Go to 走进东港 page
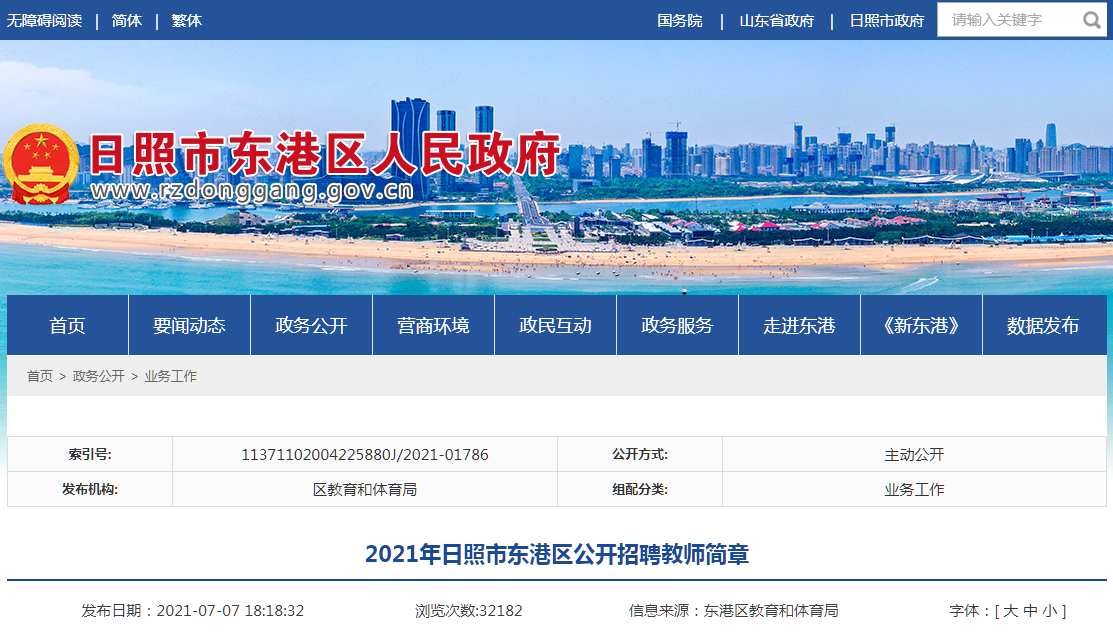 click(x=798, y=324)
